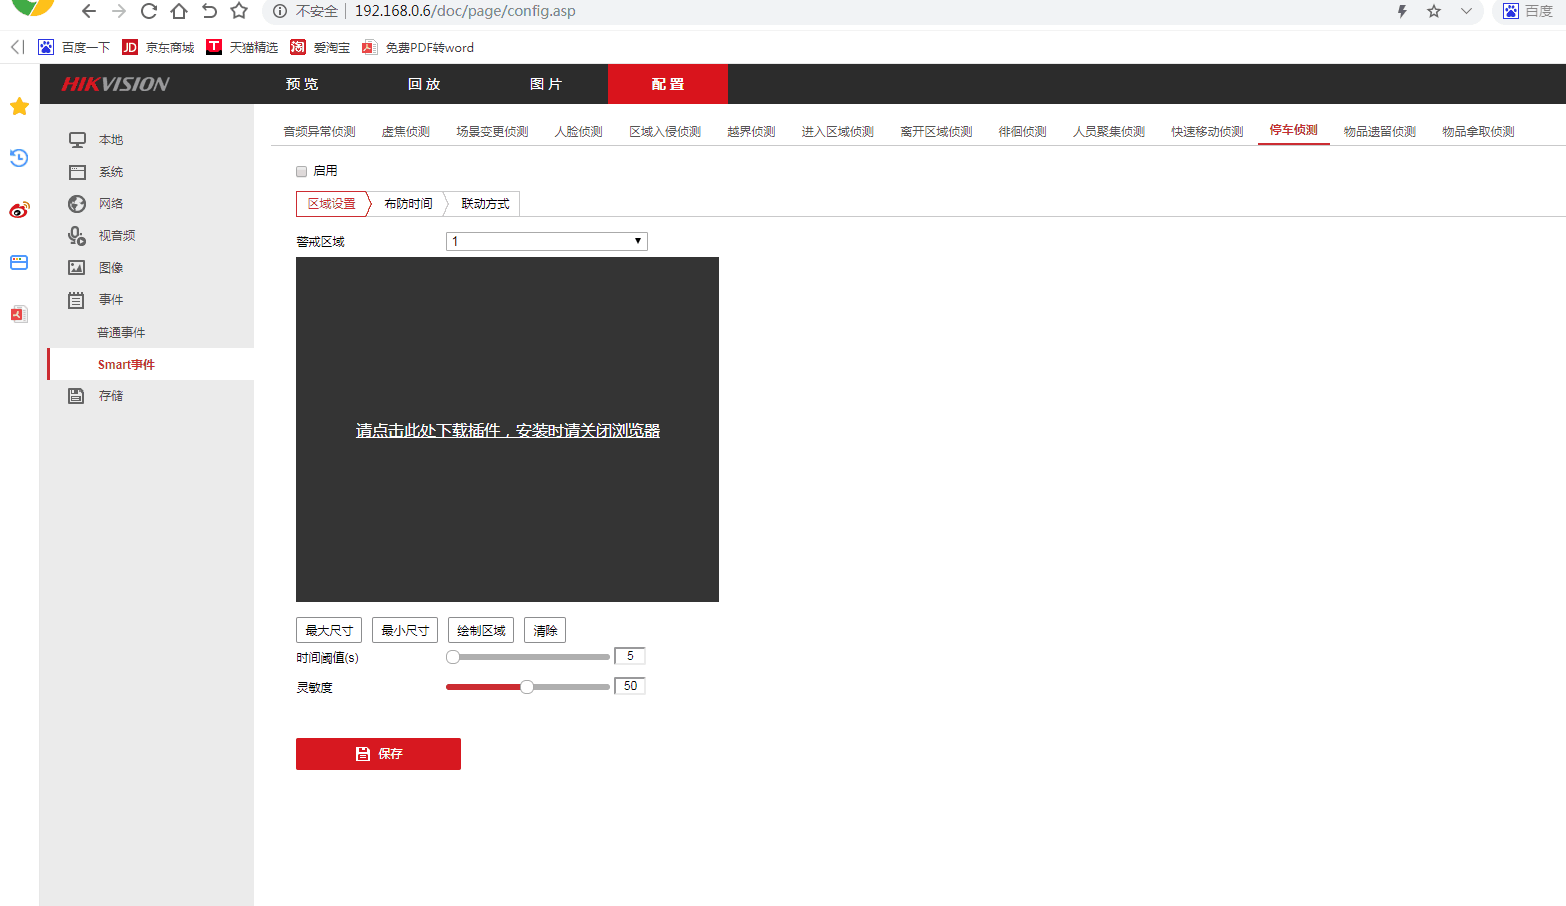Go to the 区域入侵侦测 tab

pyautogui.click(x=665, y=132)
